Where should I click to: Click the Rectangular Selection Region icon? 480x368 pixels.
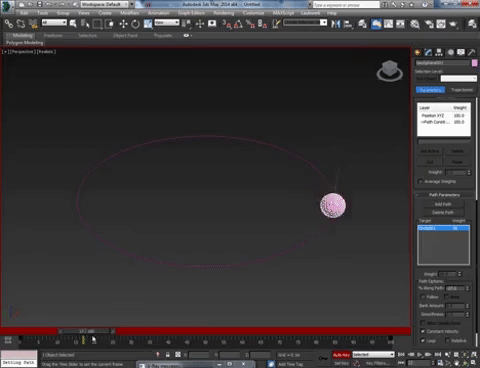tap(97, 24)
